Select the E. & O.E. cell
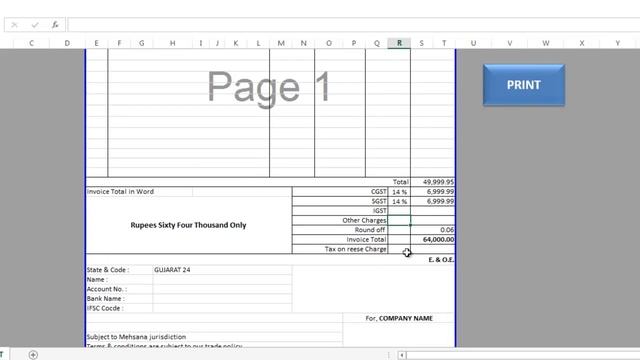The height and width of the screenshot is (360, 640). tap(441, 260)
